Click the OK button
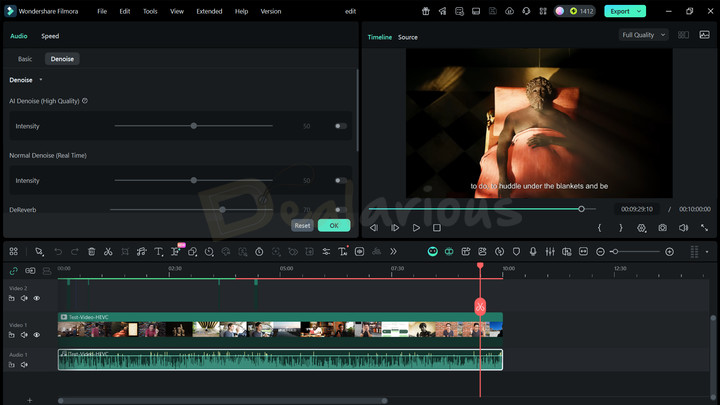Viewport: 720px width, 405px height. click(x=333, y=226)
